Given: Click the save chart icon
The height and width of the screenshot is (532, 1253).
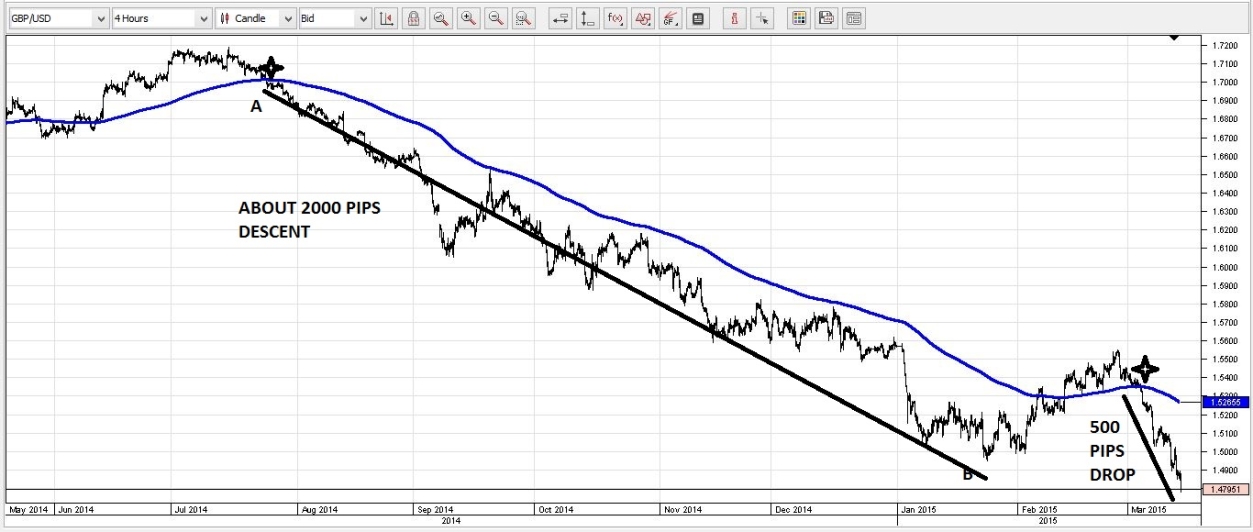Looking at the screenshot, I should pos(826,18).
